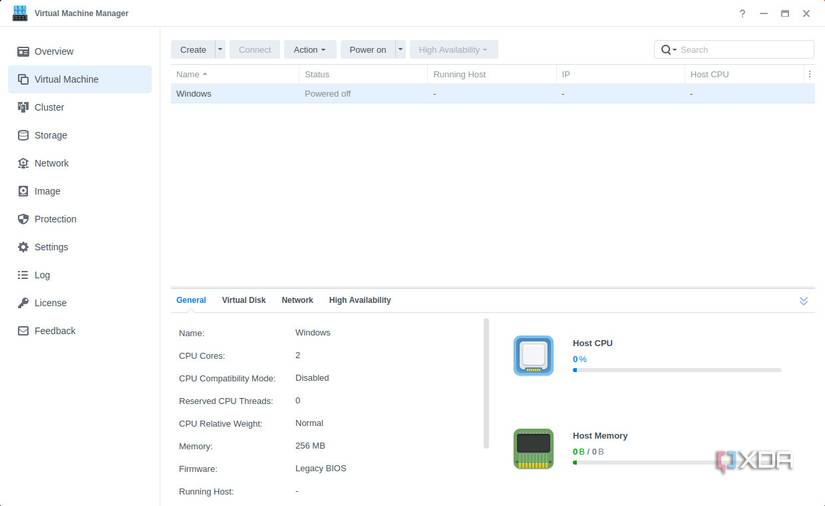Open the Settings sidebar item
825x506 pixels.
80,247
